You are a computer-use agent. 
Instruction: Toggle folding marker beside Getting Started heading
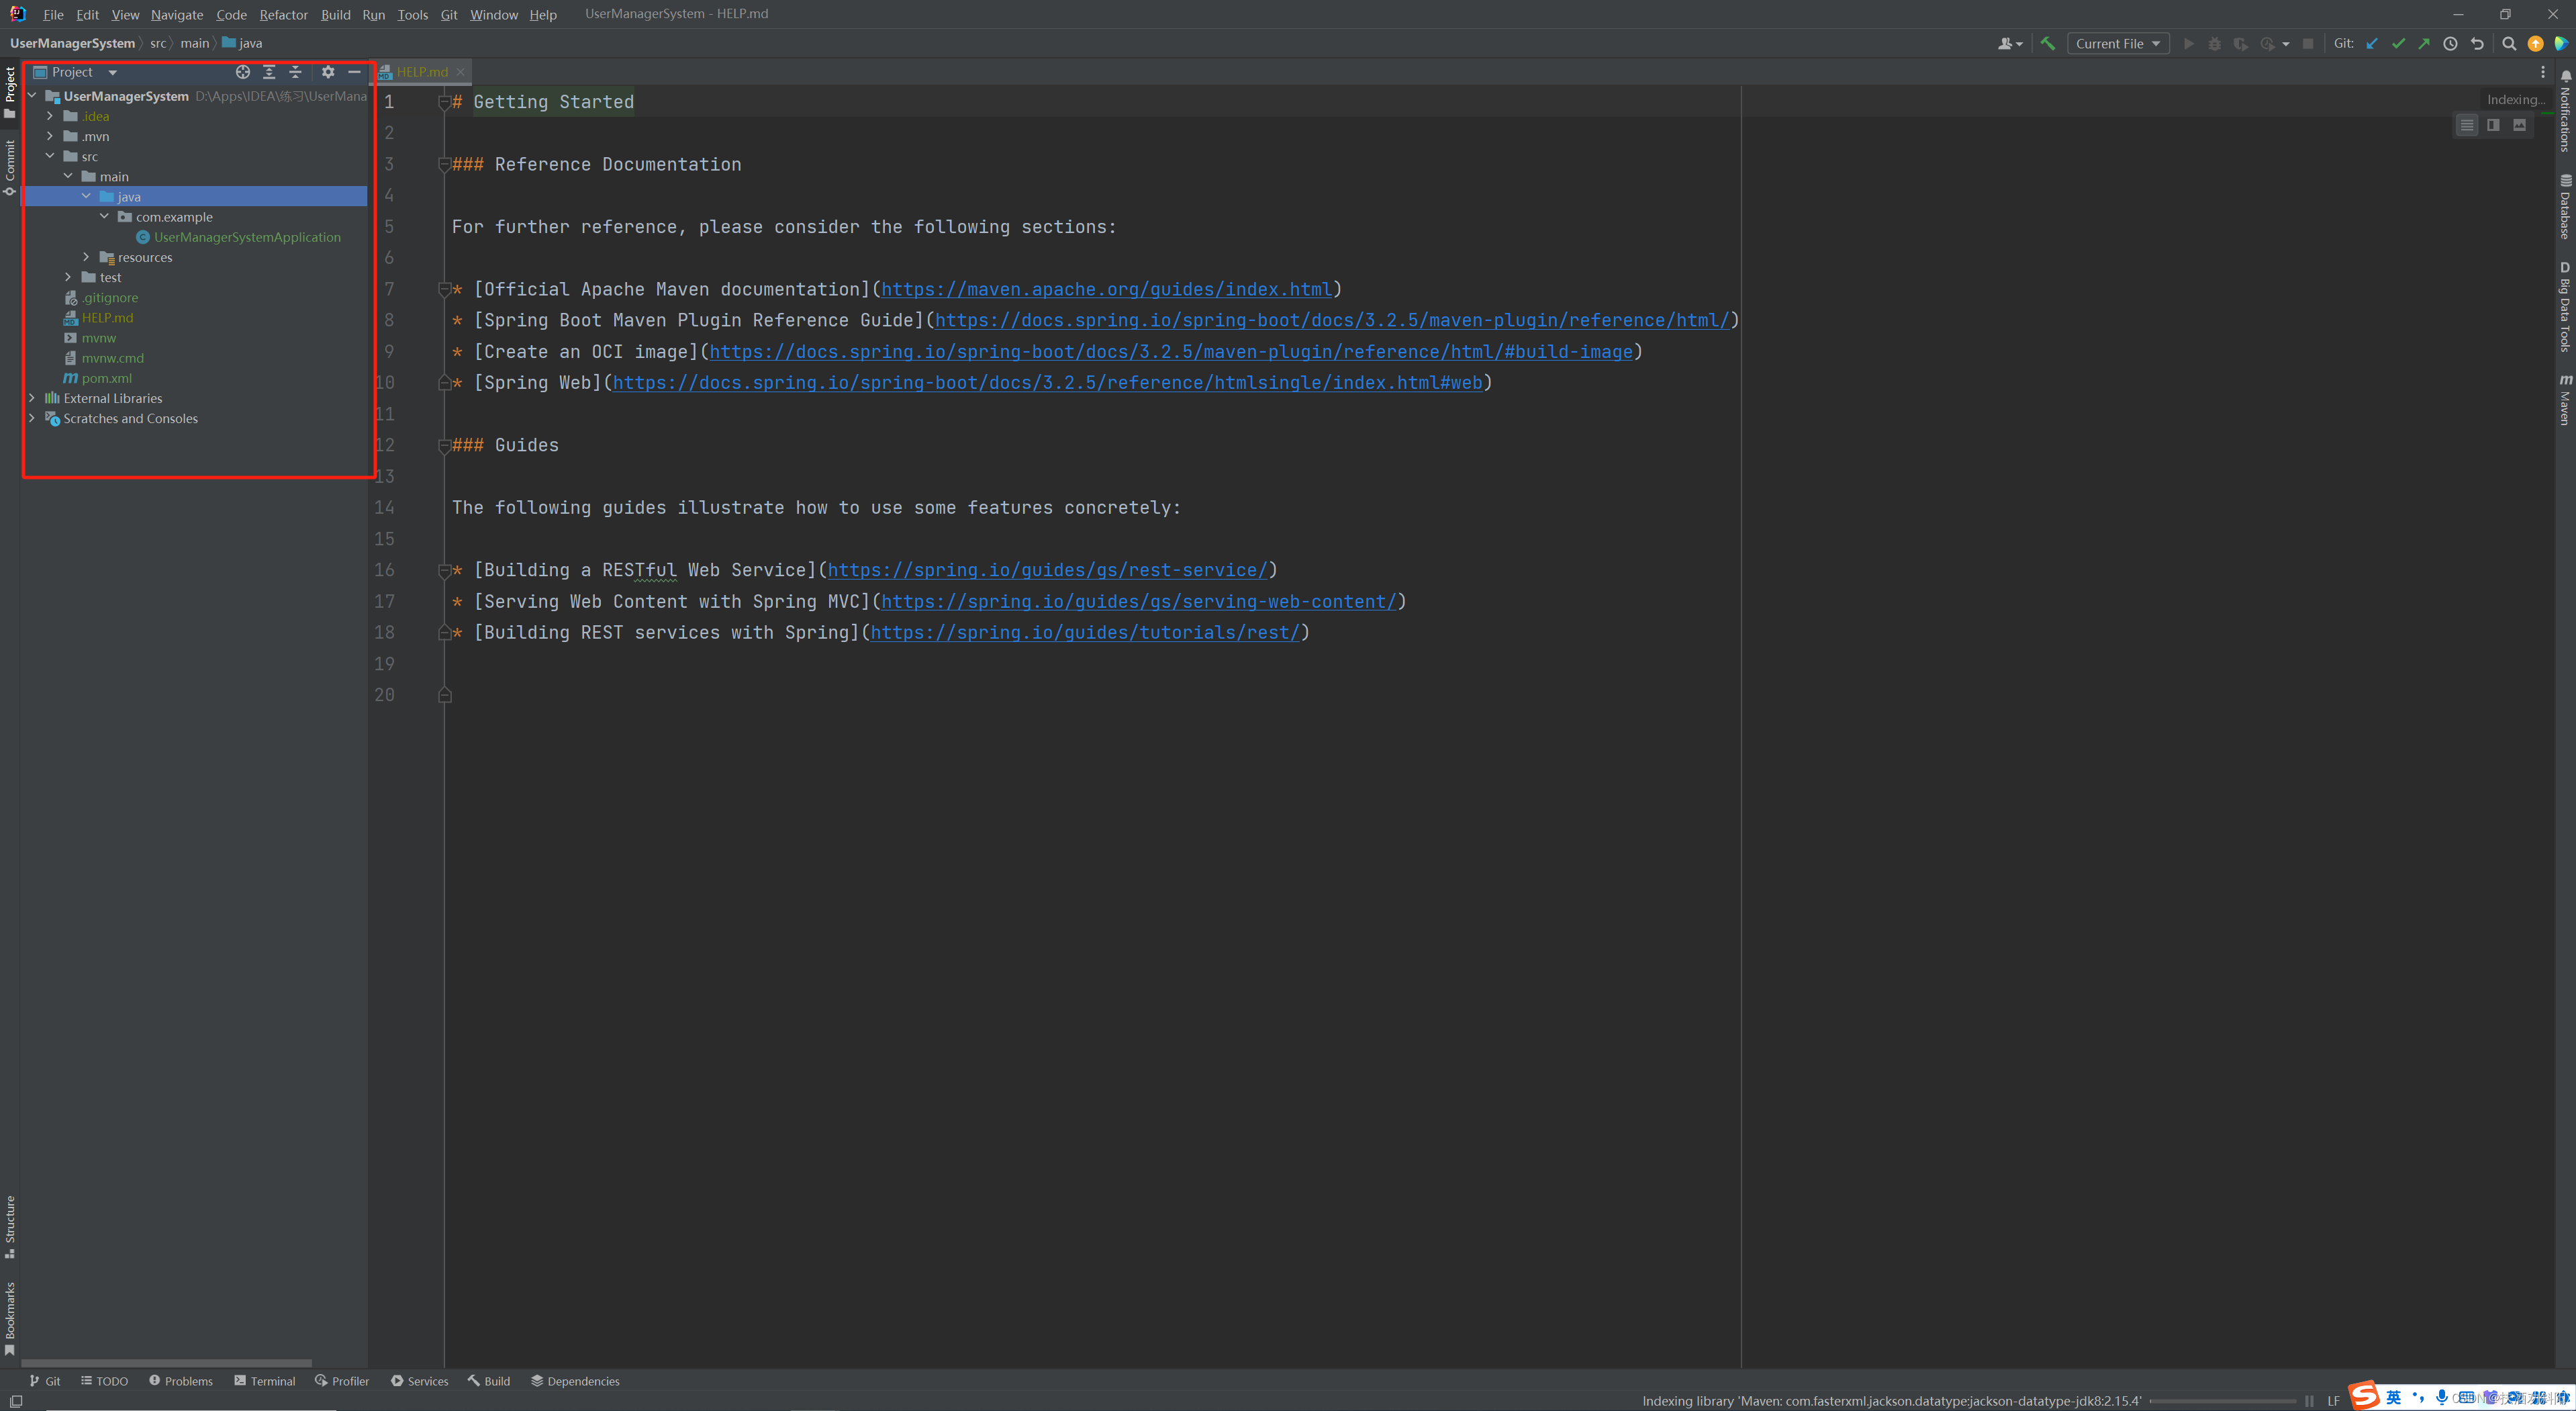pyautogui.click(x=444, y=102)
